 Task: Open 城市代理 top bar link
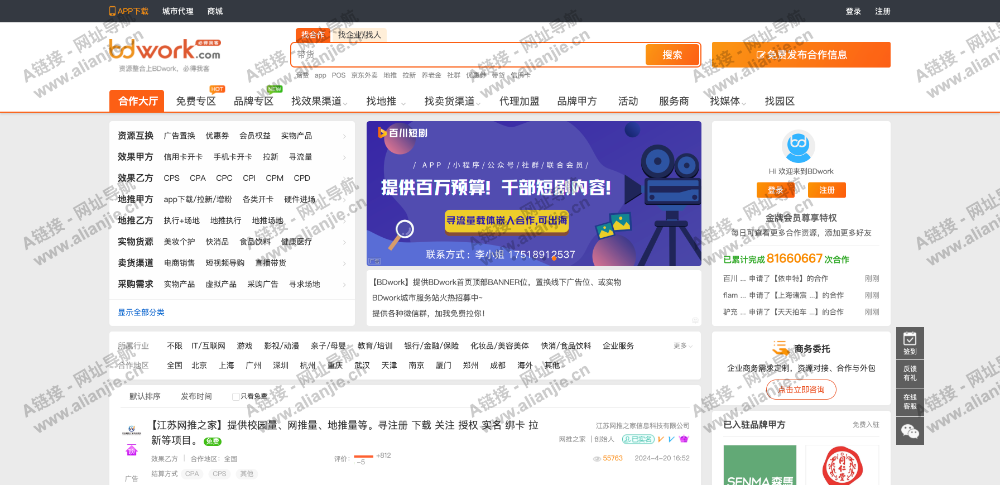click(178, 11)
